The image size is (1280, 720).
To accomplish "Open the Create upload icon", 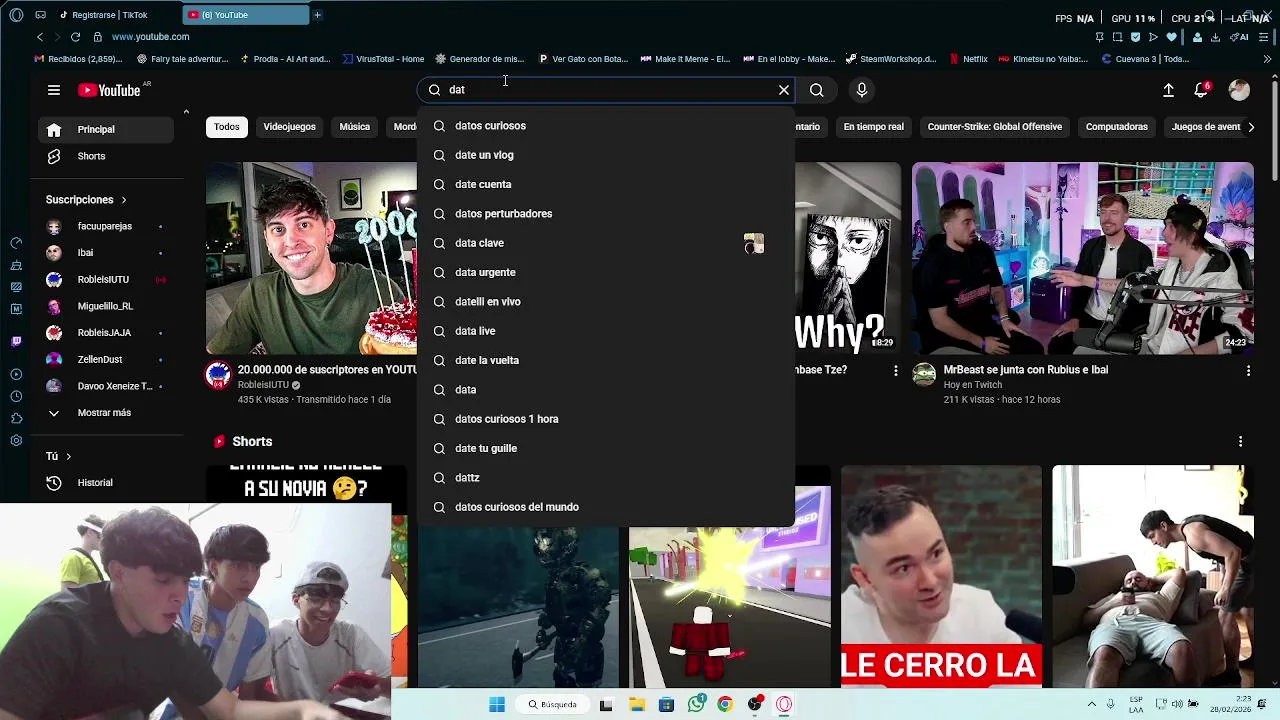I will 1168,90.
